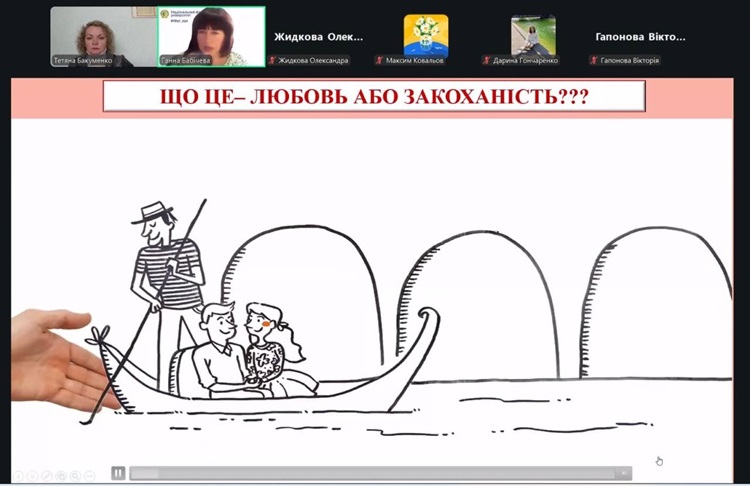Click the video progress seek bar
Image resolution: width=750 pixels, height=486 pixels.
click(x=370, y=473)
